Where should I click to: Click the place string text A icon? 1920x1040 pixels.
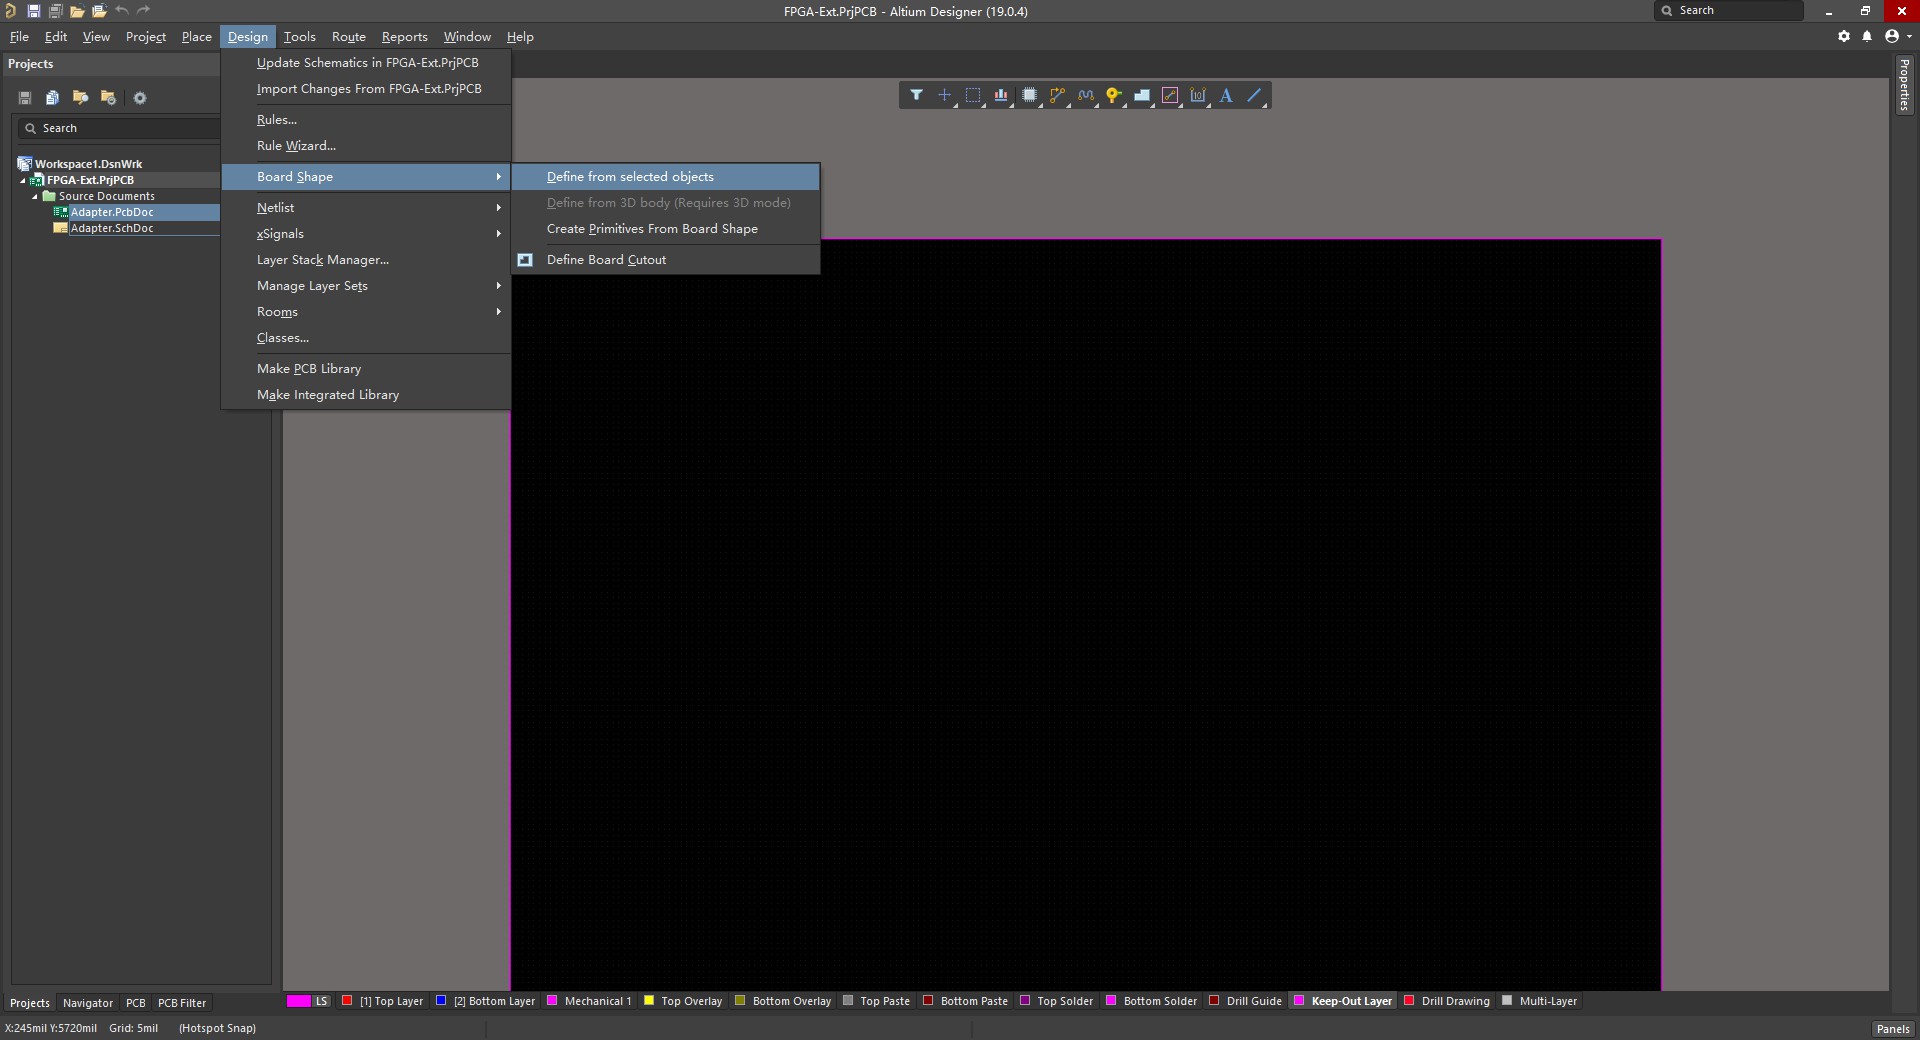coord(1226,95)
